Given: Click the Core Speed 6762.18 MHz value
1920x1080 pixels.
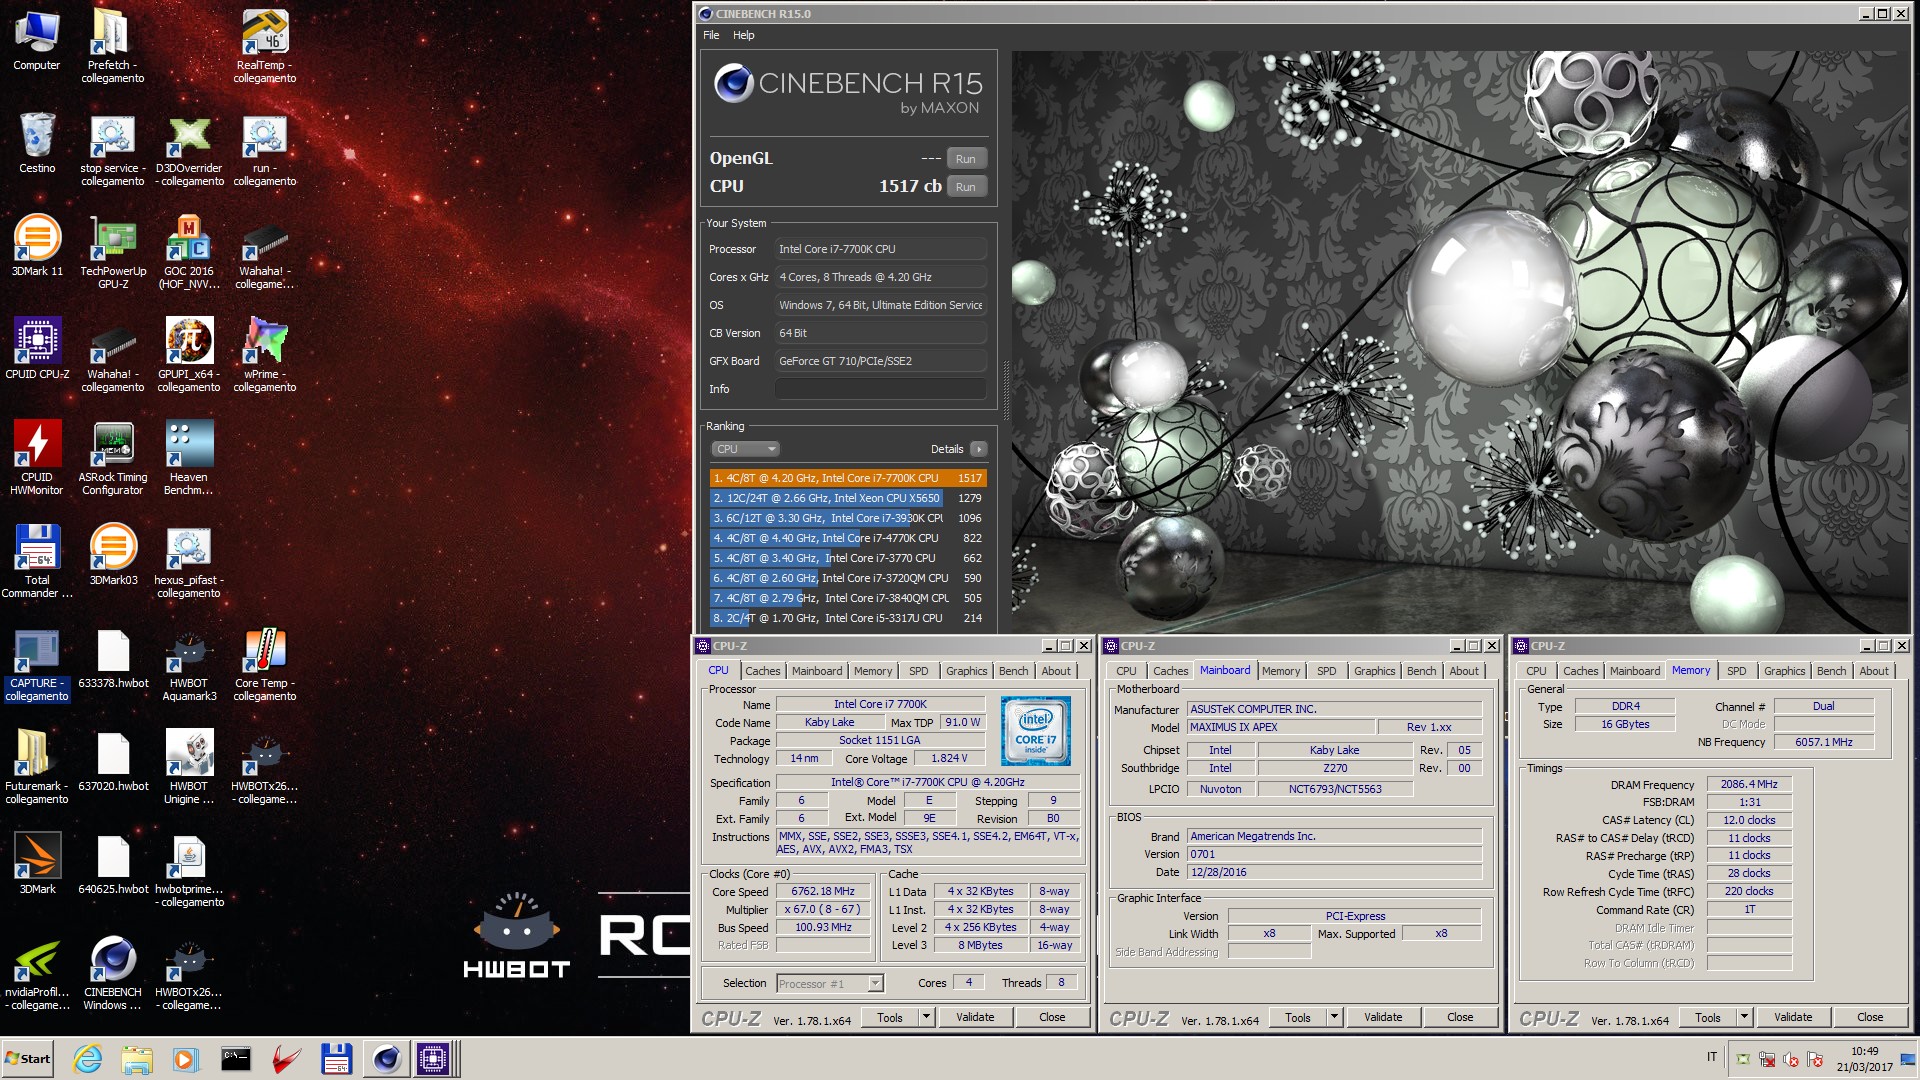Looking at the screenshot, I should pos(823,891).
